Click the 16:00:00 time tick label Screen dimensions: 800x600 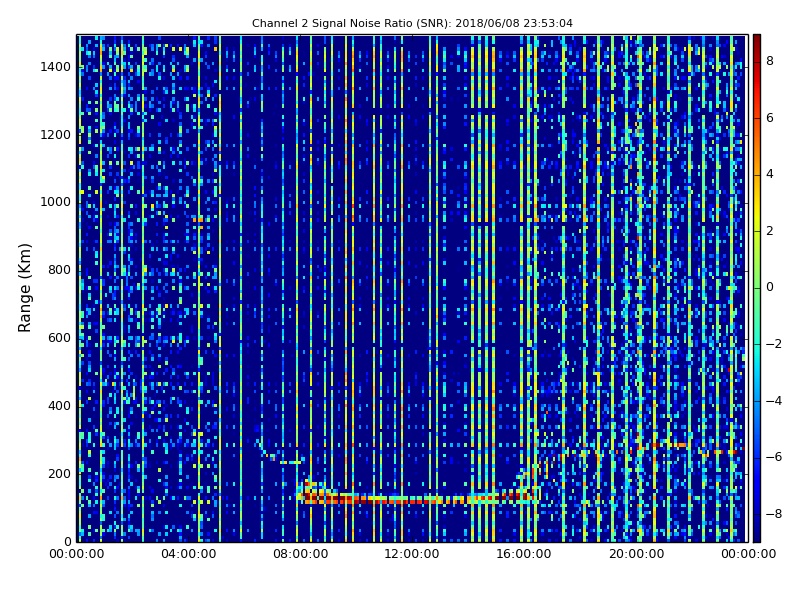pyautogui.click(x=524, y=554)
